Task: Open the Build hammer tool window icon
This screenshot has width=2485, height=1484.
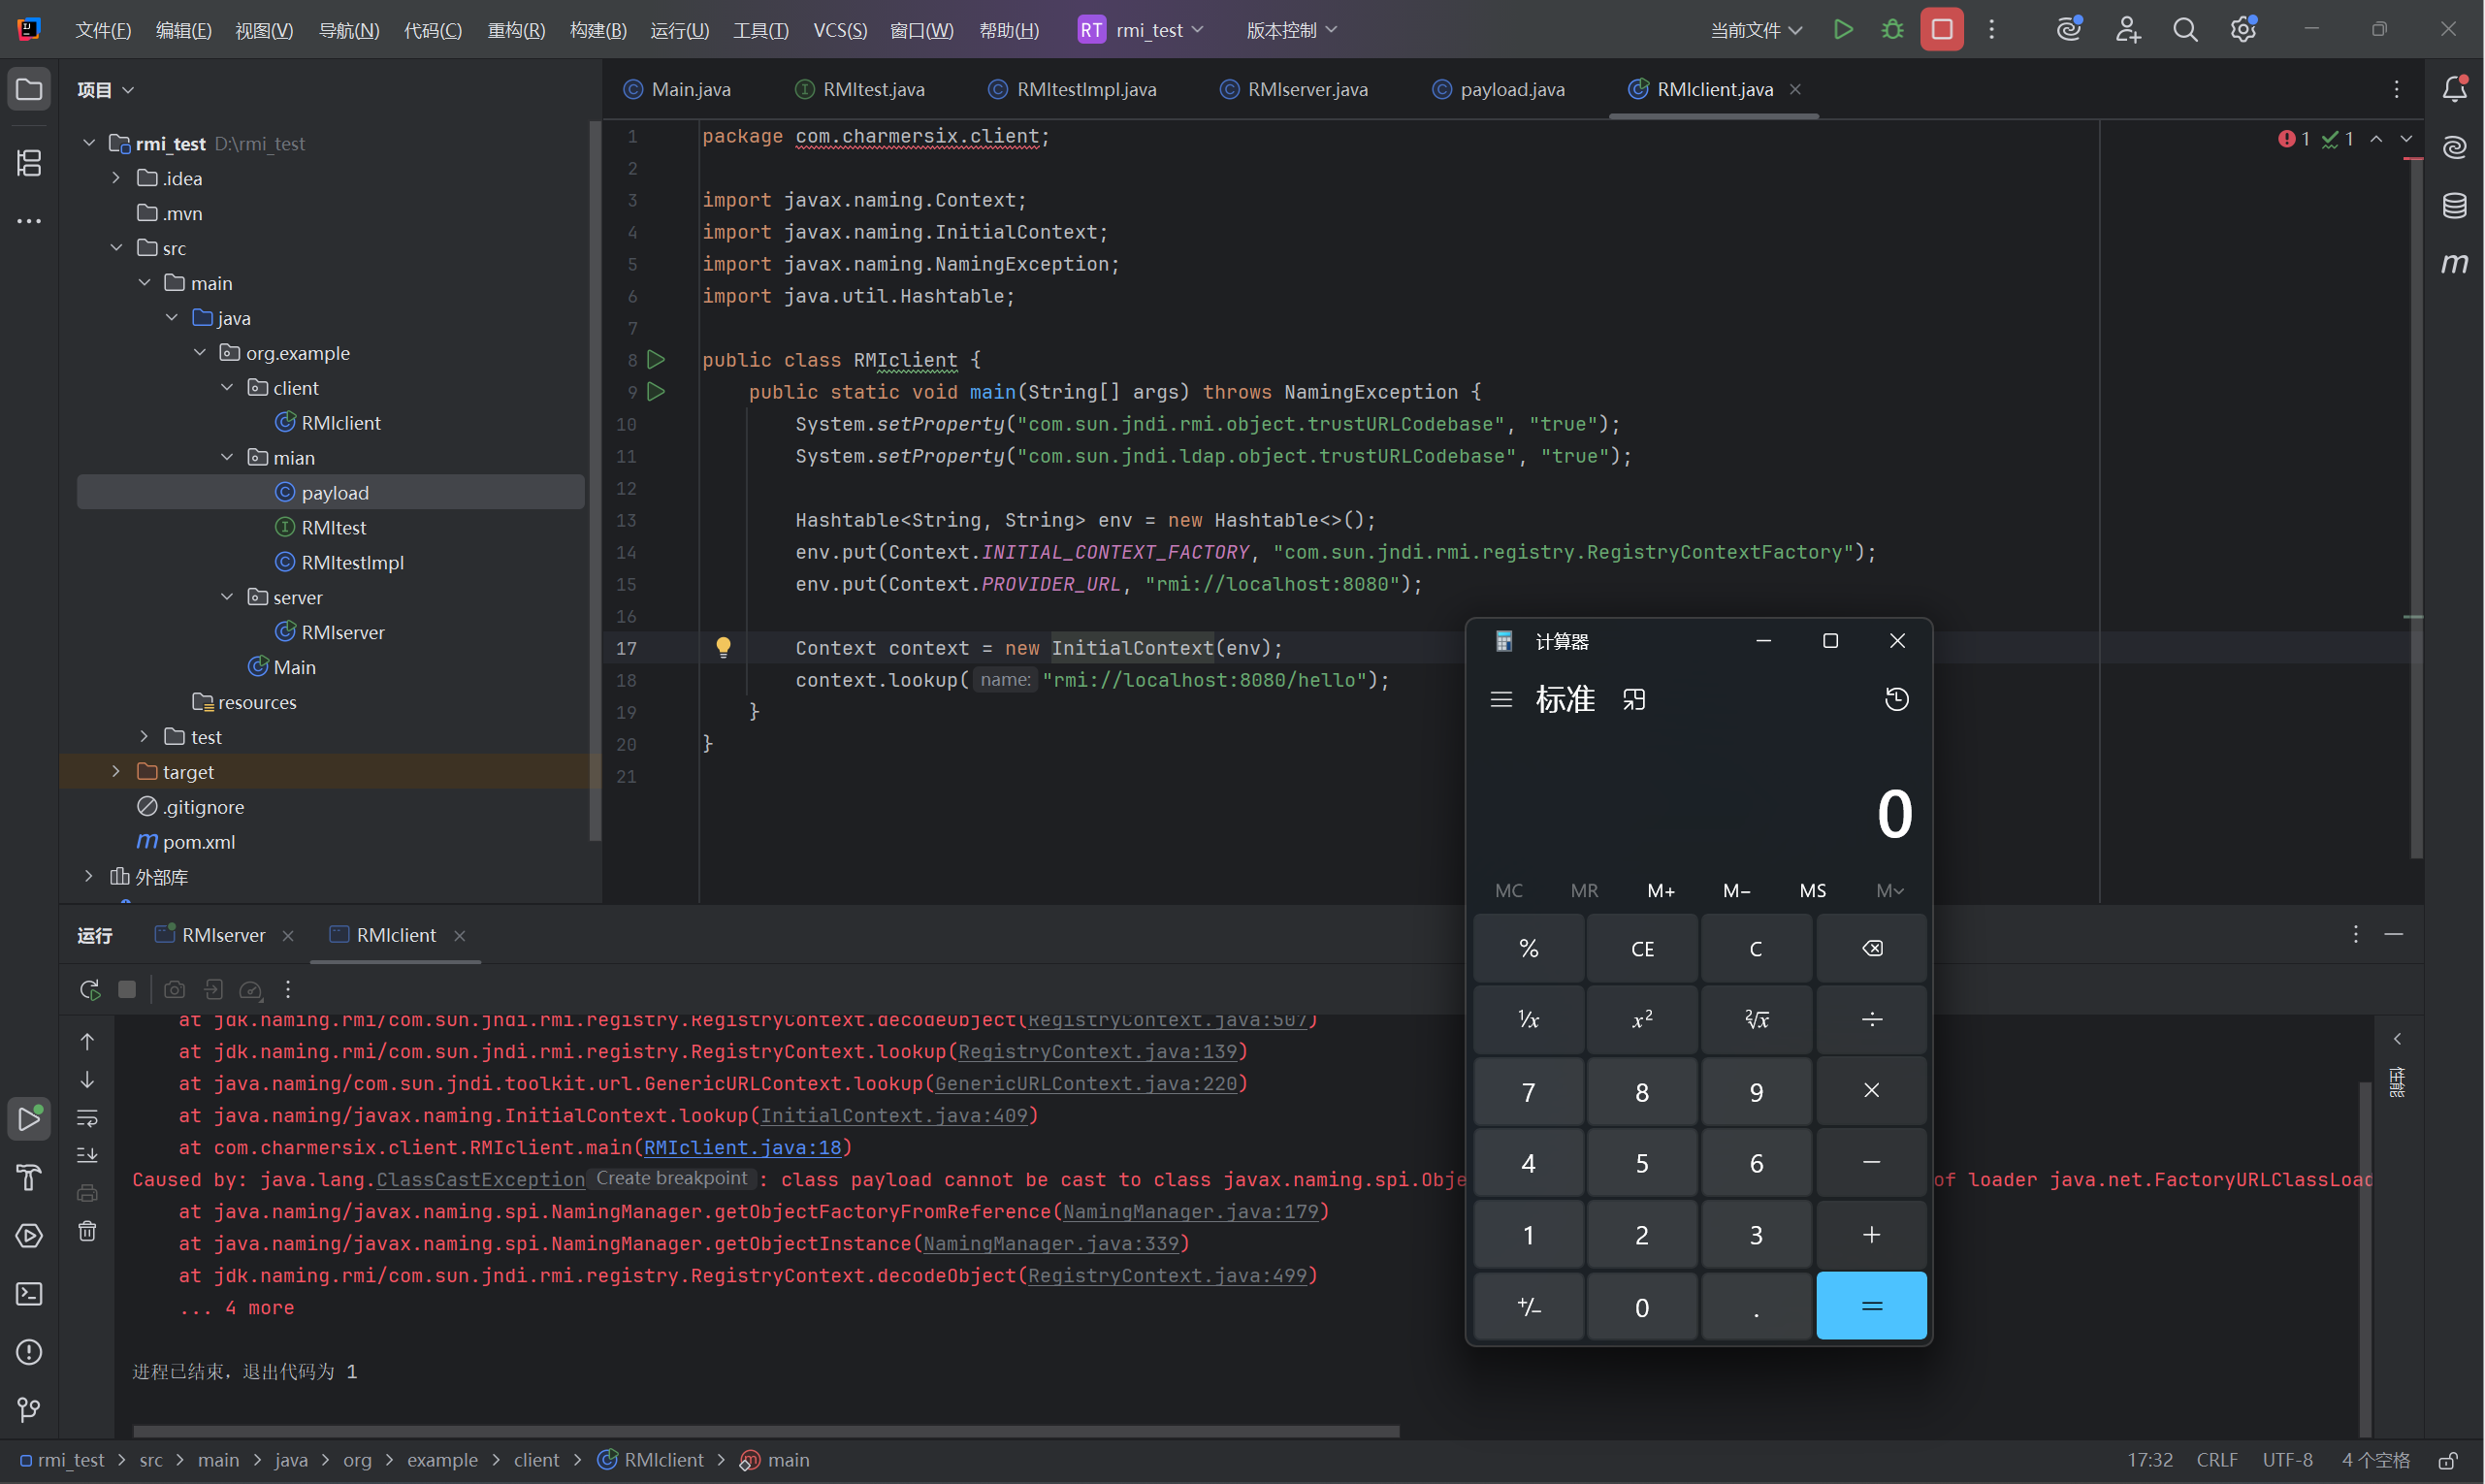Action: click(x=29, y=1177)
